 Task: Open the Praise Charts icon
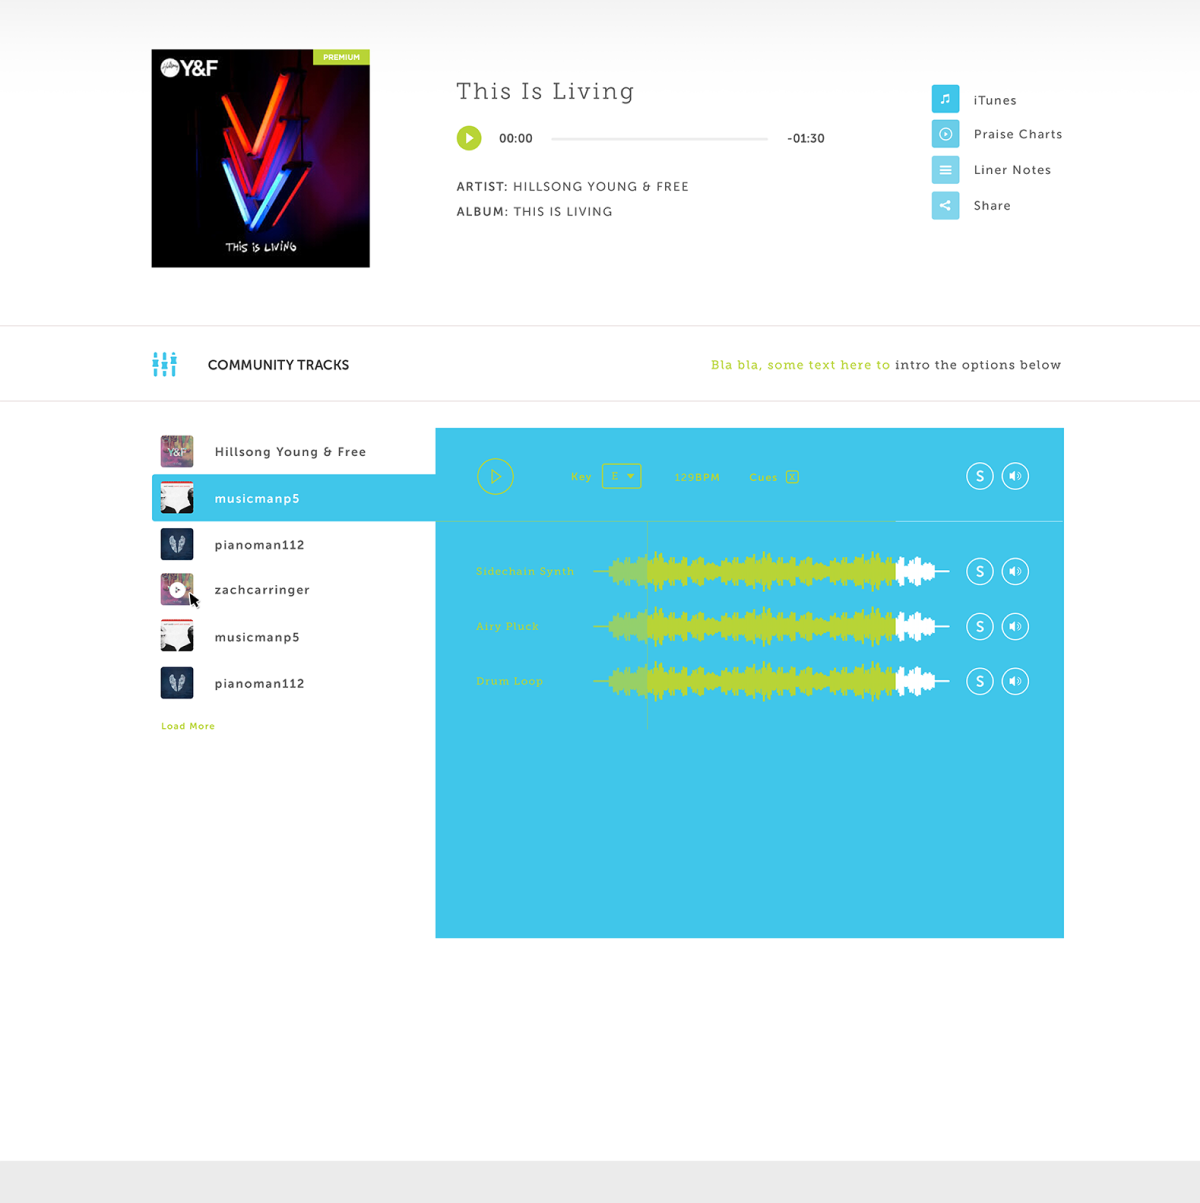[945, 134]
